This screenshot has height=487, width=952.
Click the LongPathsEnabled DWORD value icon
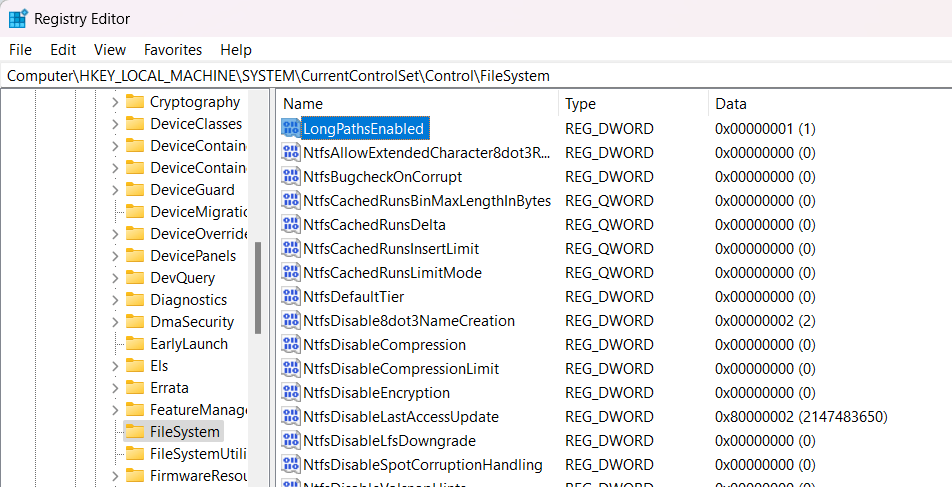tap(291, 129)
